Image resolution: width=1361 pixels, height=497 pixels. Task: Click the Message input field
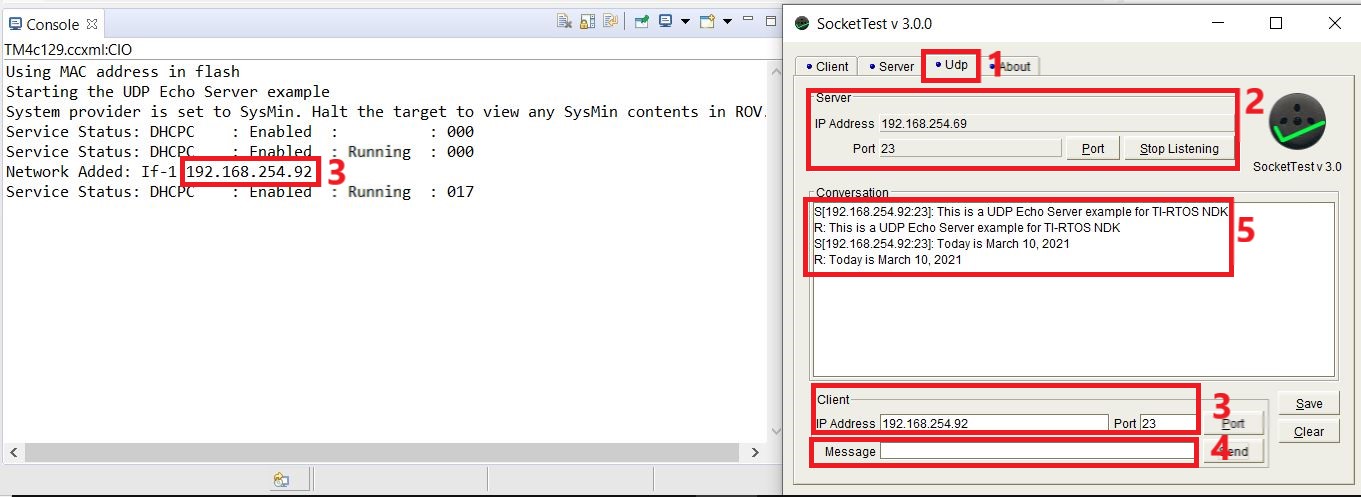[x=1036, y=452]
